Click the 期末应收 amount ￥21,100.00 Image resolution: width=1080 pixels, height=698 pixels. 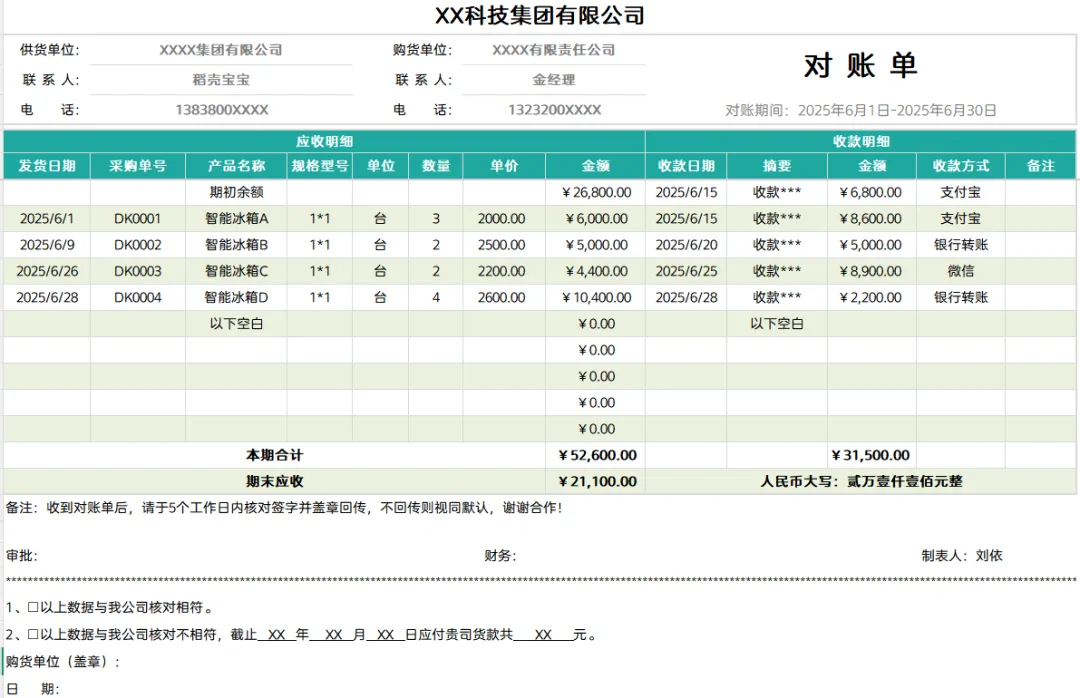click(596, 482)
